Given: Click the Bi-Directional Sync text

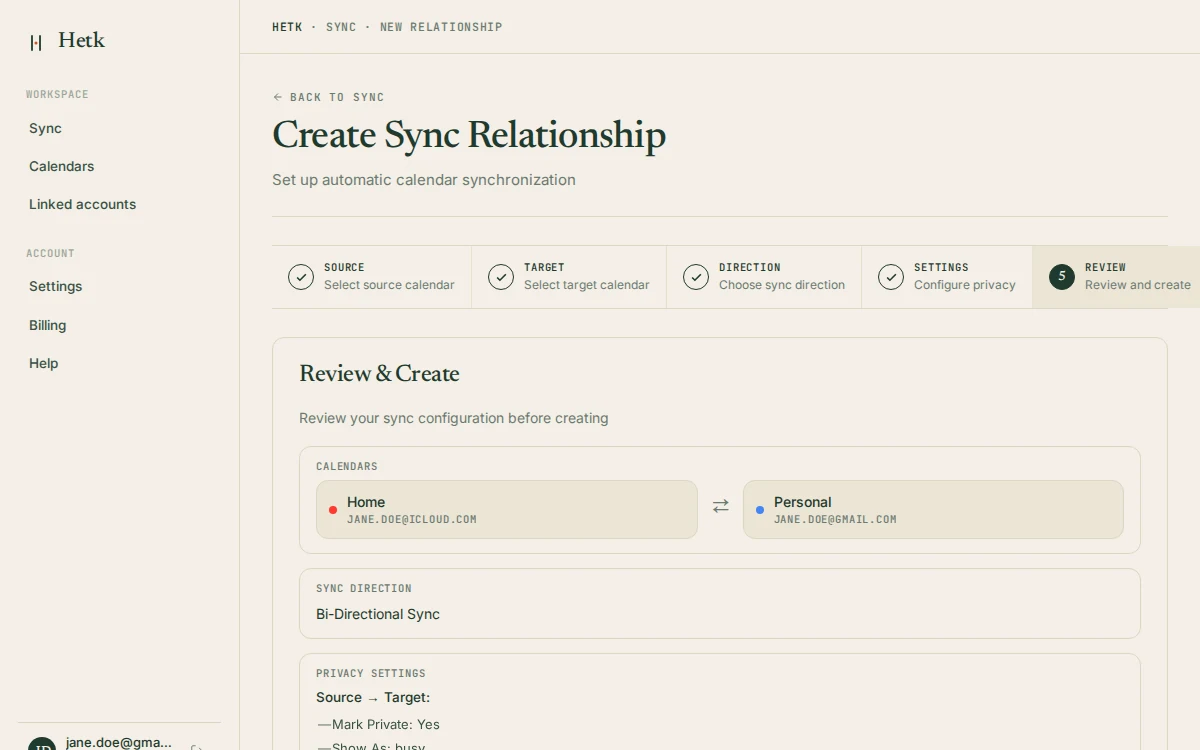Looking at the screenshot, I should 378,614.
